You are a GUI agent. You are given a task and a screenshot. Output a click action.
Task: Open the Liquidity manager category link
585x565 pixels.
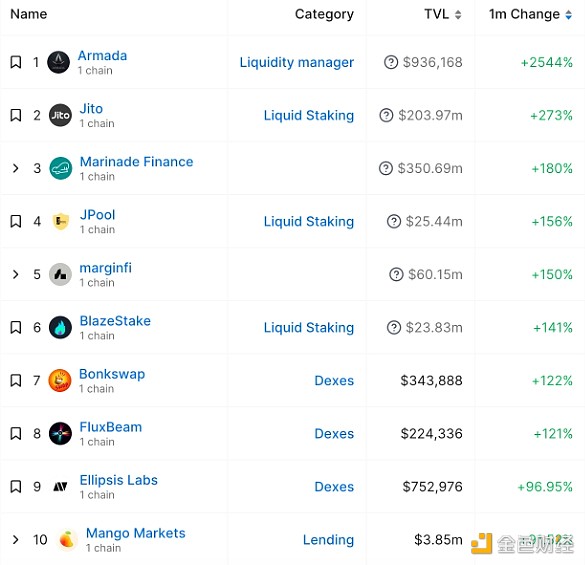pos(297,62)
